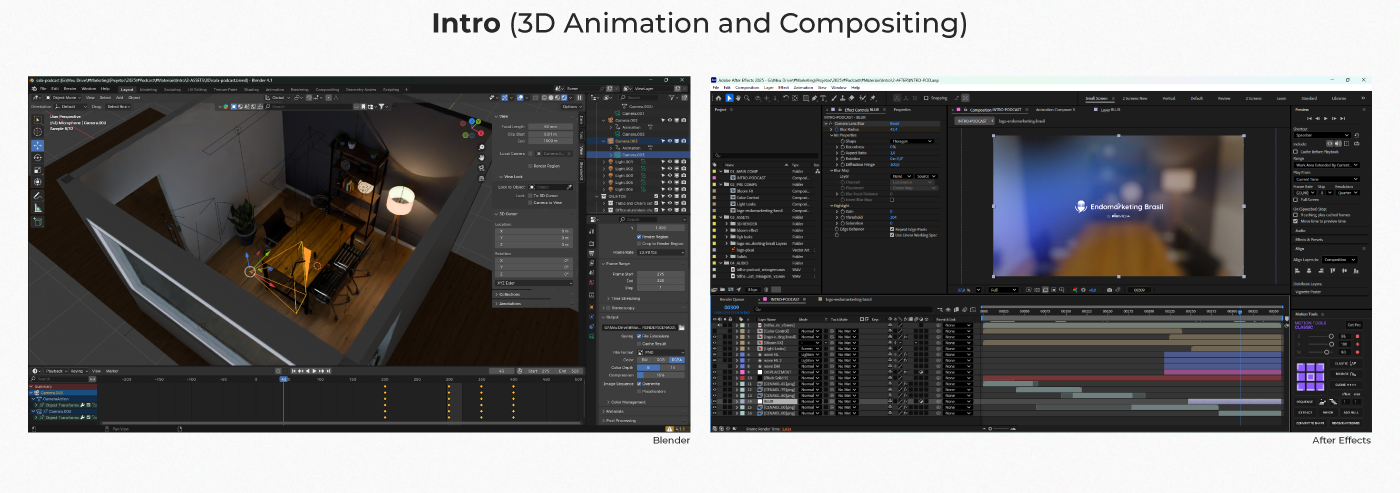Click the ADD NULL Motion Tools button
Screen dimensions: 1400x493
click(x=1351, y=413)
